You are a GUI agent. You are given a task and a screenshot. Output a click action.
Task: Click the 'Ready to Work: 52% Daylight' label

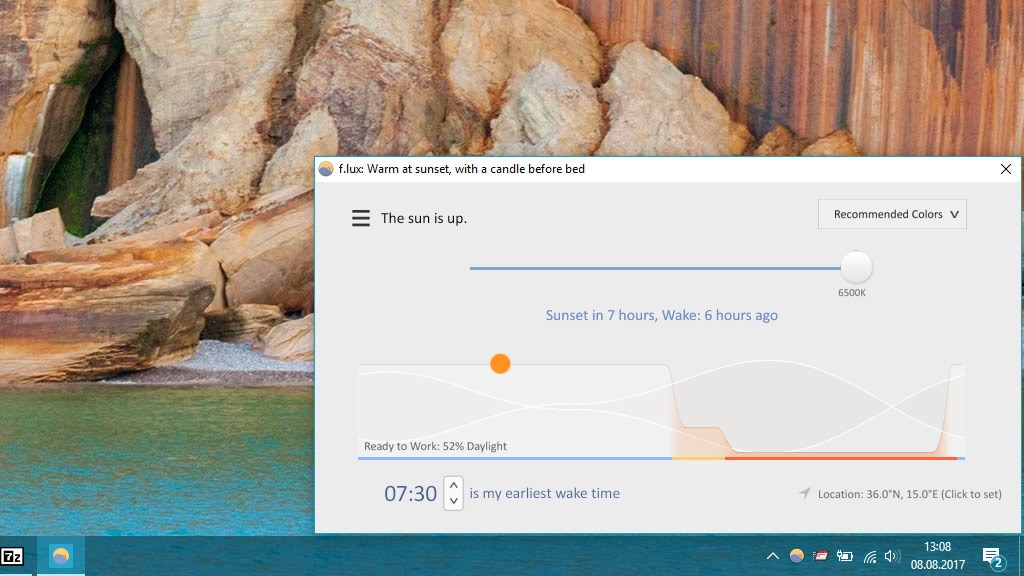(x=435, y=446)
